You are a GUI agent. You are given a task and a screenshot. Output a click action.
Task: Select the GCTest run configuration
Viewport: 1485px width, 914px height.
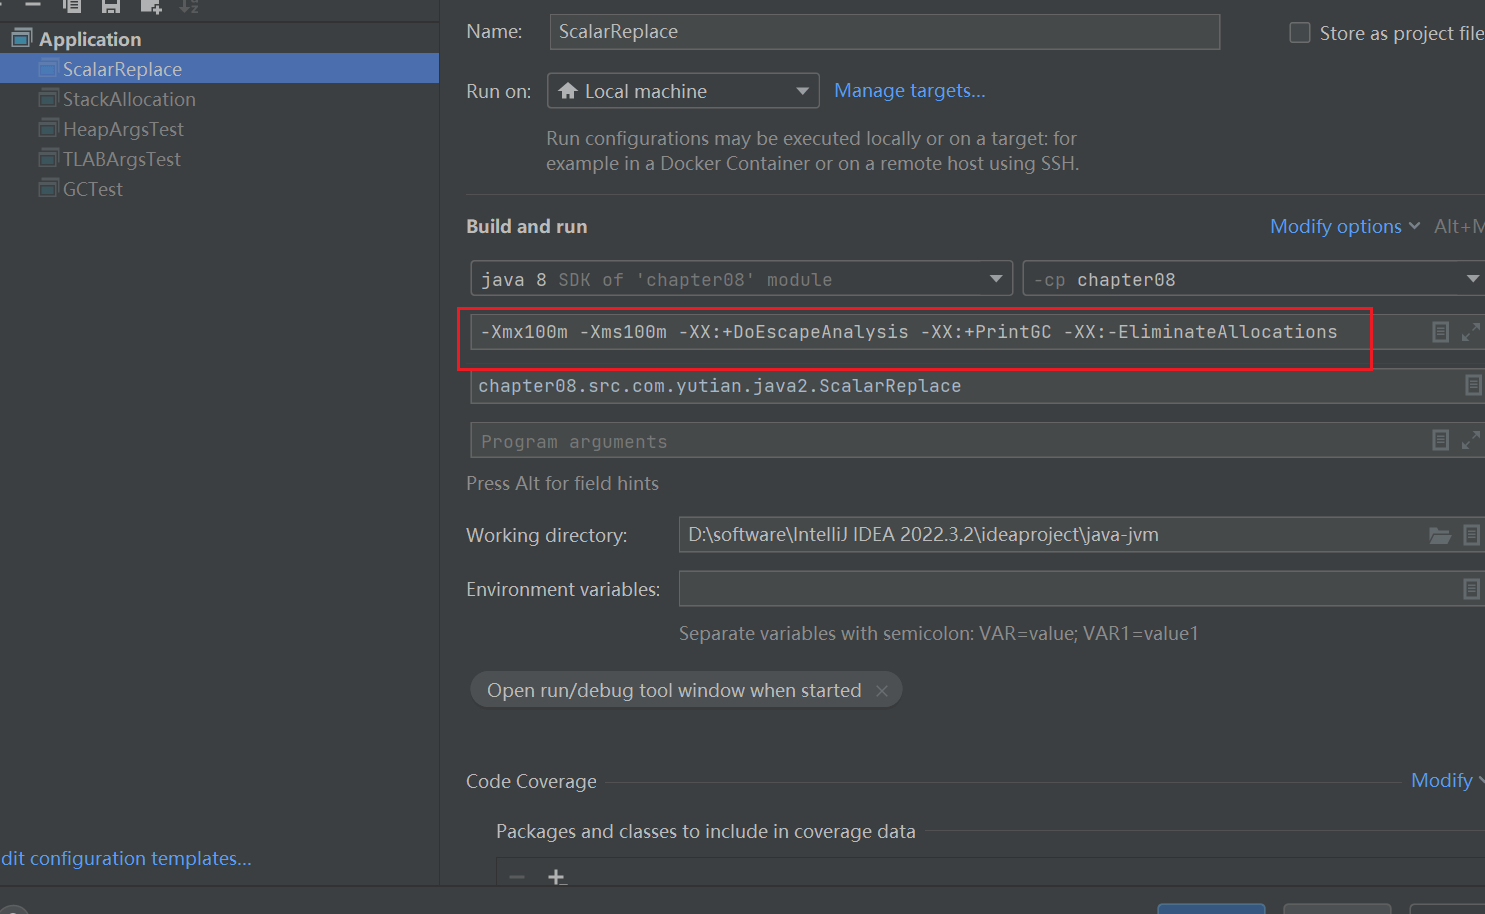[93, 189]
